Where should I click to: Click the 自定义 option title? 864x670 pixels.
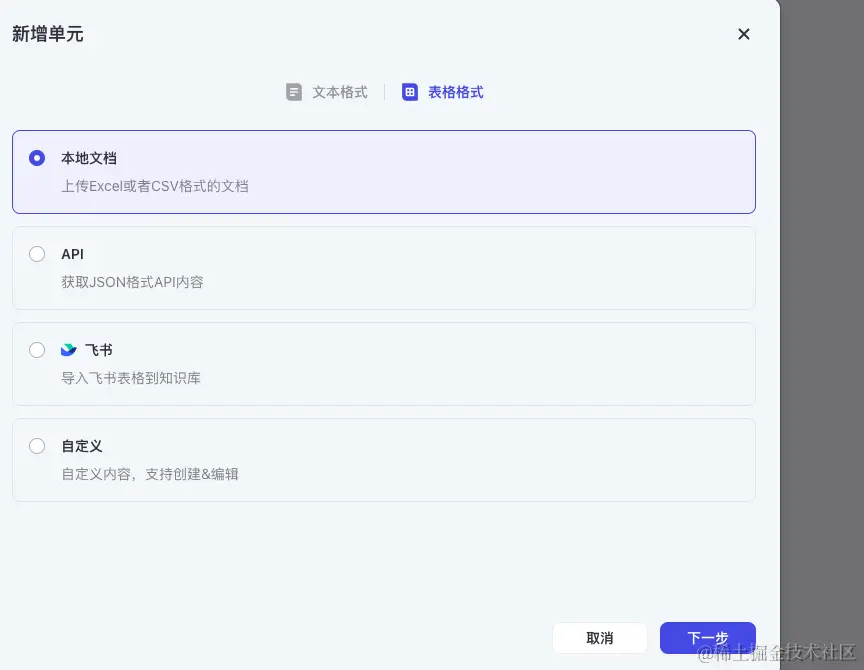pyautogui.click(x=82, y=446)
